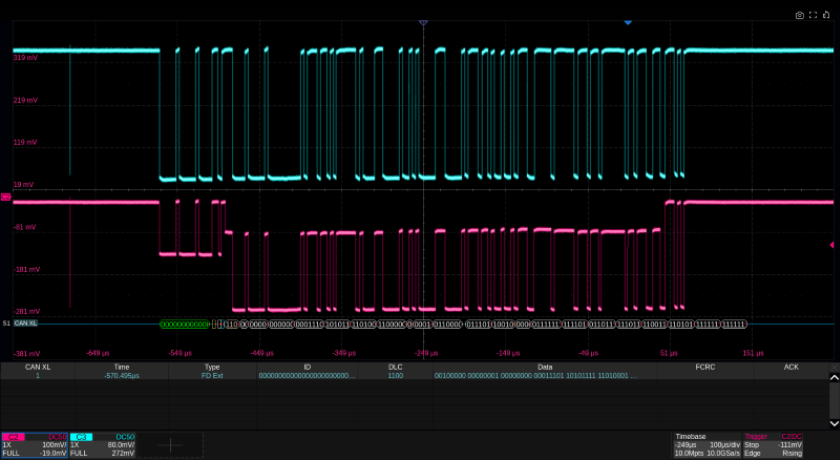Open the Timebase settings box
The width and height of the screenshot is (840, 460).
pos(707,445)
